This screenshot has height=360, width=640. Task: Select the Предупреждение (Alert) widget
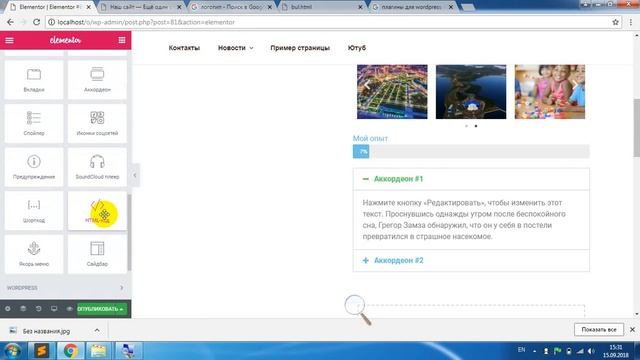click(x=34, y=167)
